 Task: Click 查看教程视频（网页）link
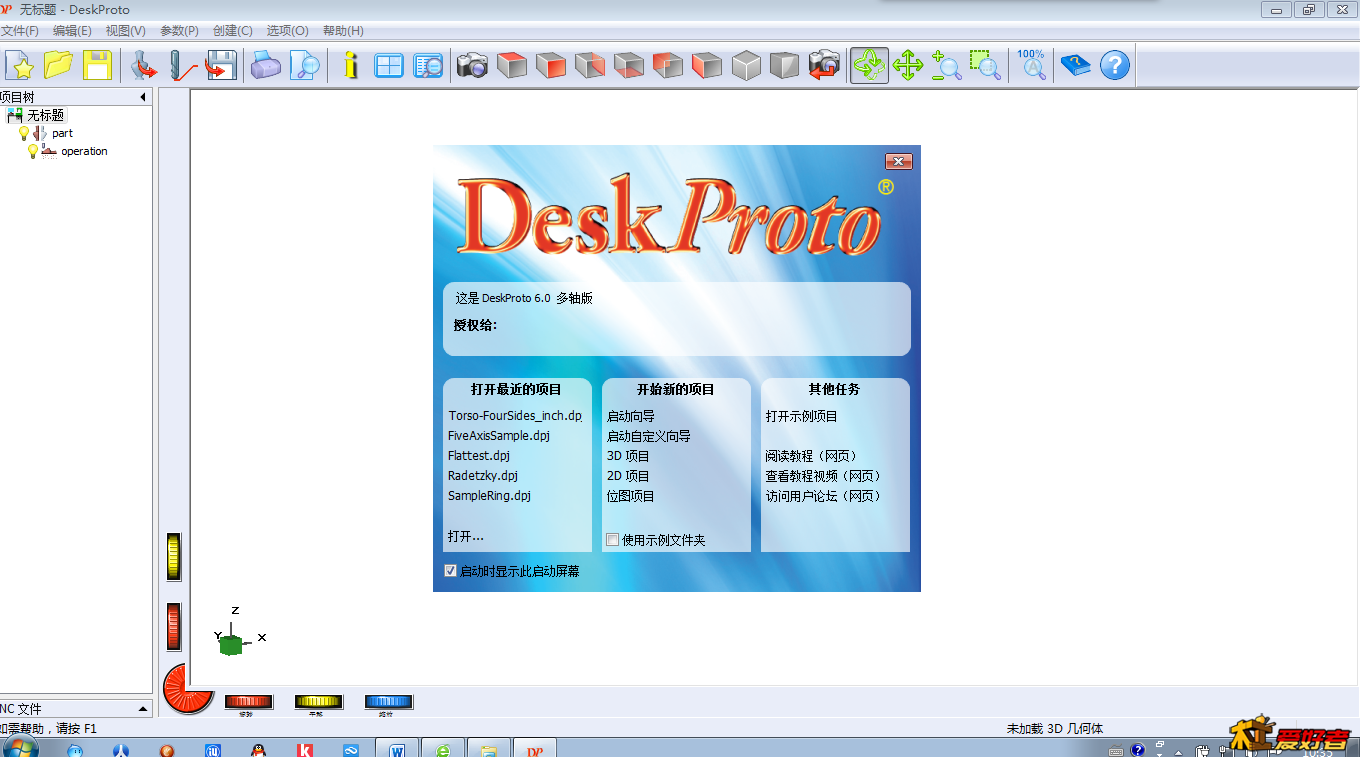[824, 476]
